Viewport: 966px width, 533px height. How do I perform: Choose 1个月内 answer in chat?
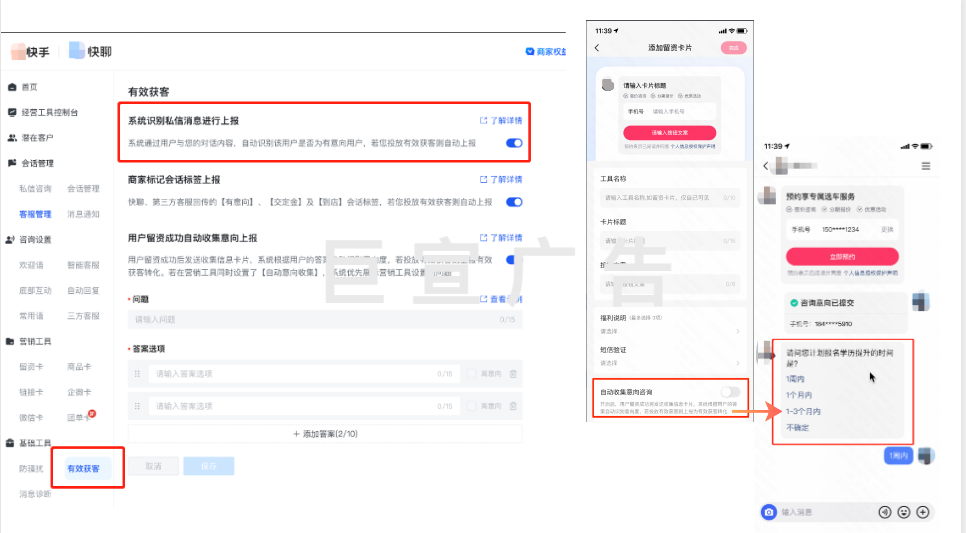point(798,395)
